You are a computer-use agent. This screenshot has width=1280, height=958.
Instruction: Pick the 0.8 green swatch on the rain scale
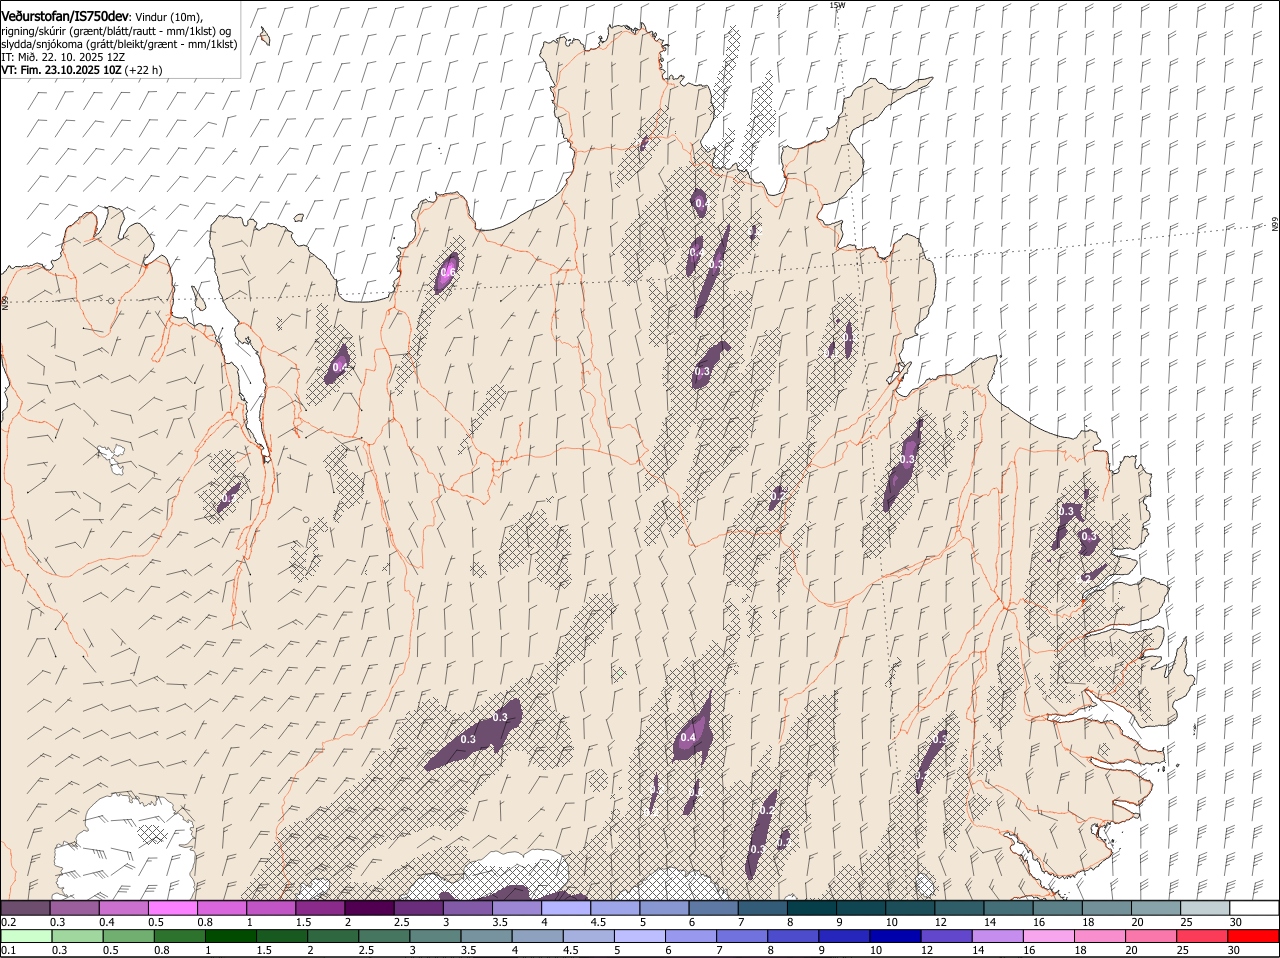pyautogui.click(x=179, y=936)
